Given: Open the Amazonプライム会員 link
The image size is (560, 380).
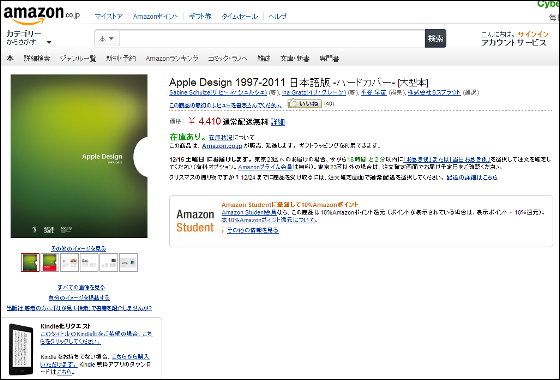Looking at the screenshot, I should point(265,167).
